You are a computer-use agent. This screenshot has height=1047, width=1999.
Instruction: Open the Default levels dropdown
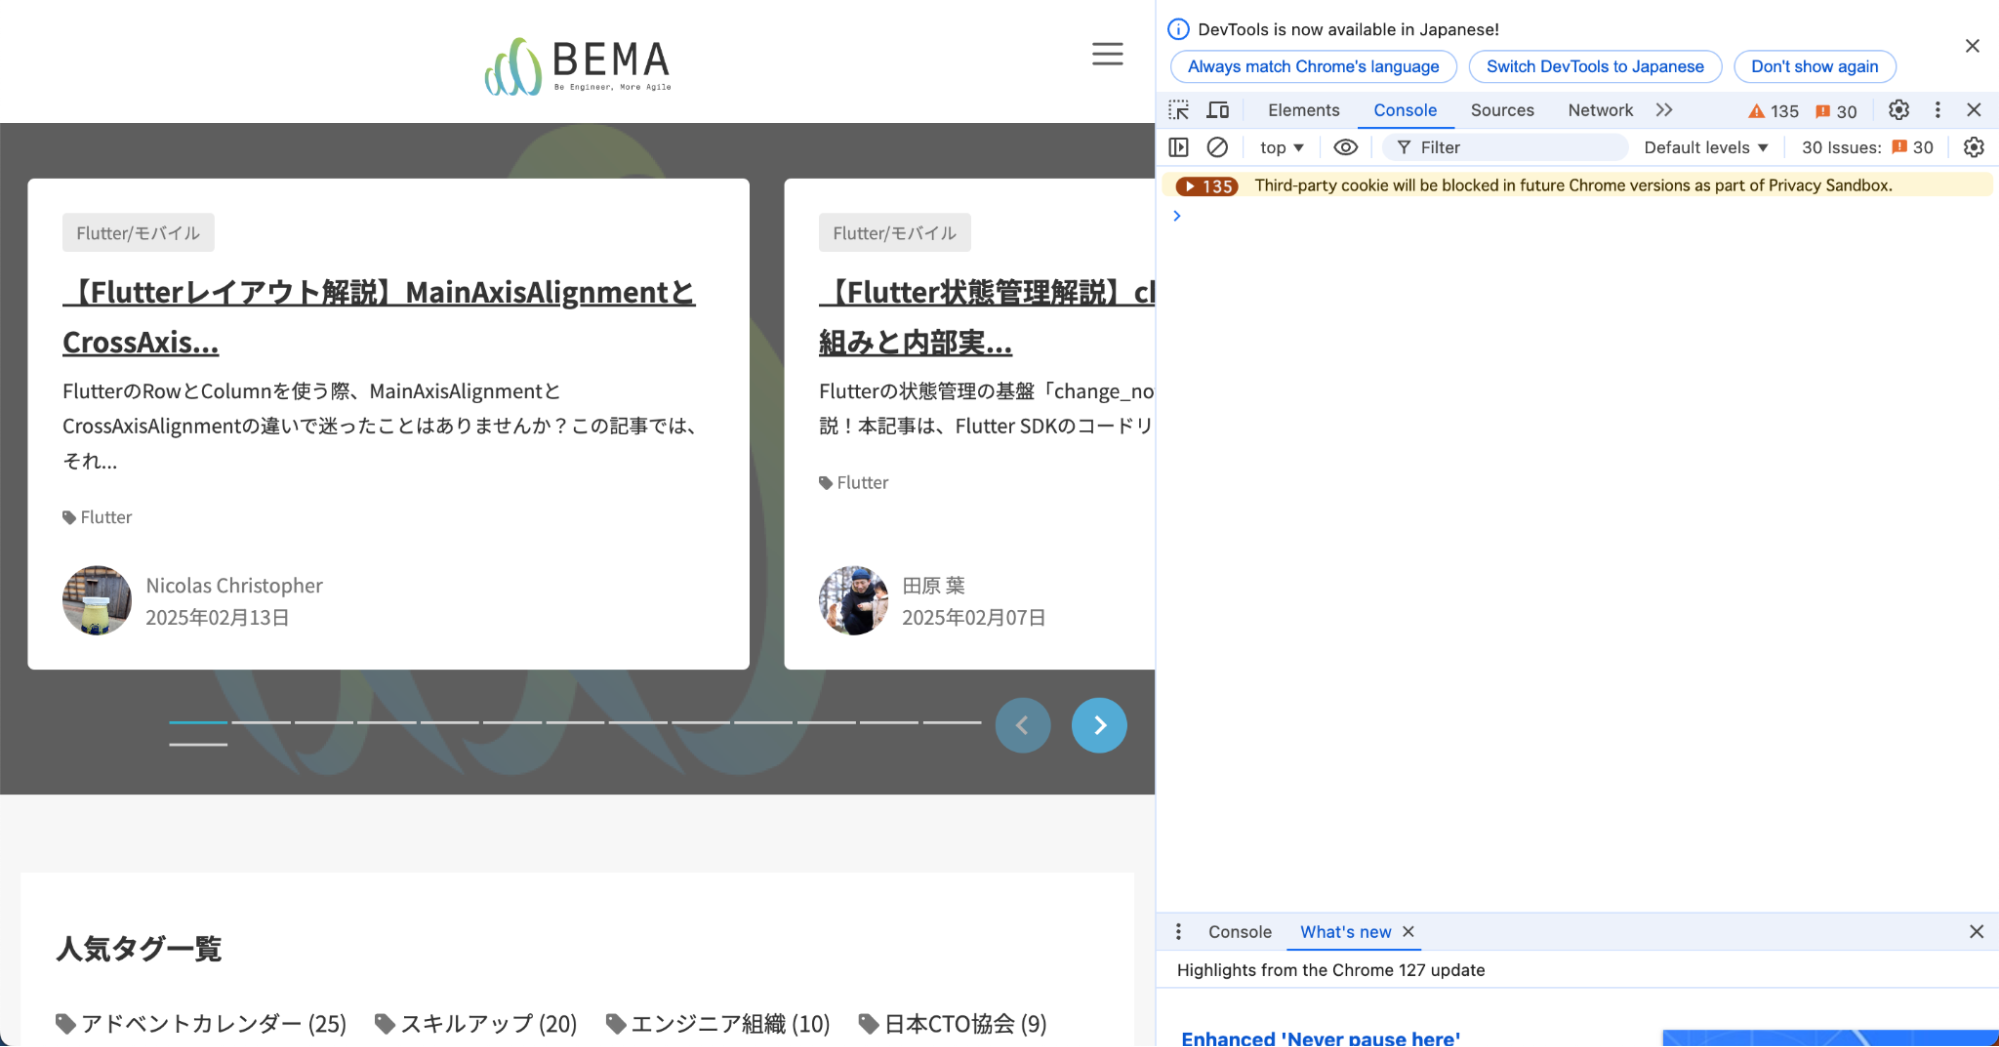1706,147
